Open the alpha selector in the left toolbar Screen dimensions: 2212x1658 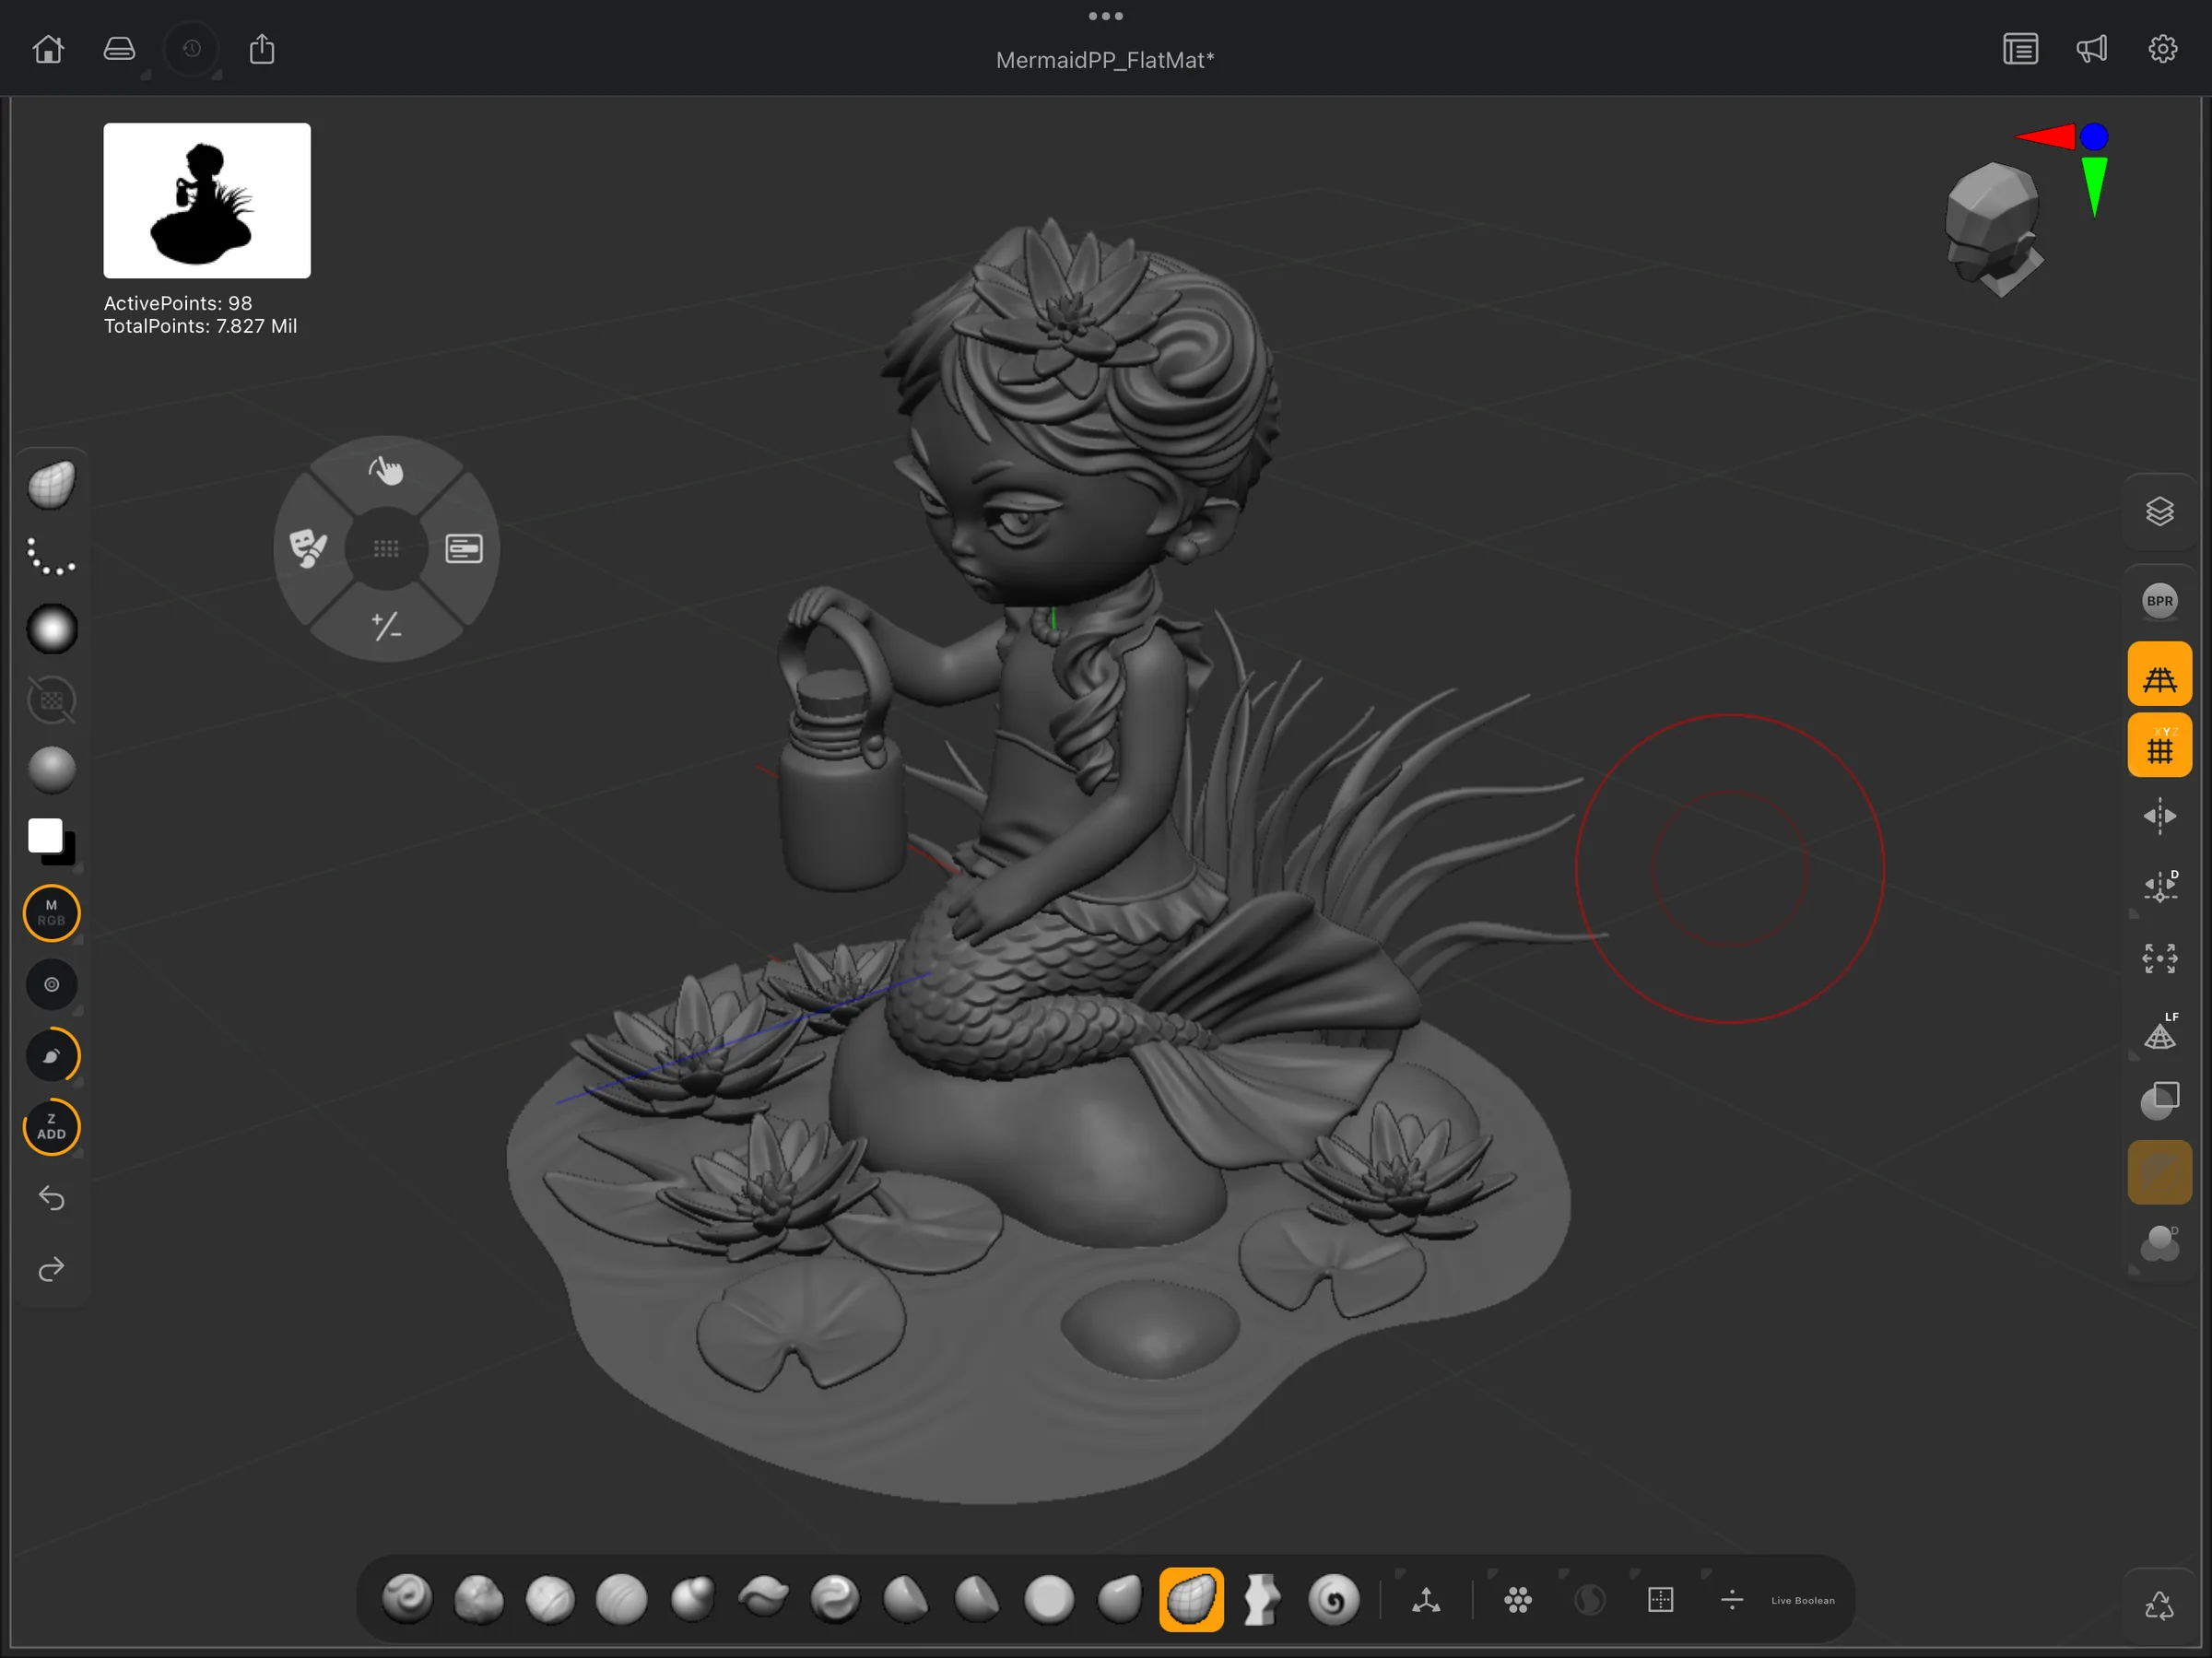pyautogui.click(x=51, y=628)
